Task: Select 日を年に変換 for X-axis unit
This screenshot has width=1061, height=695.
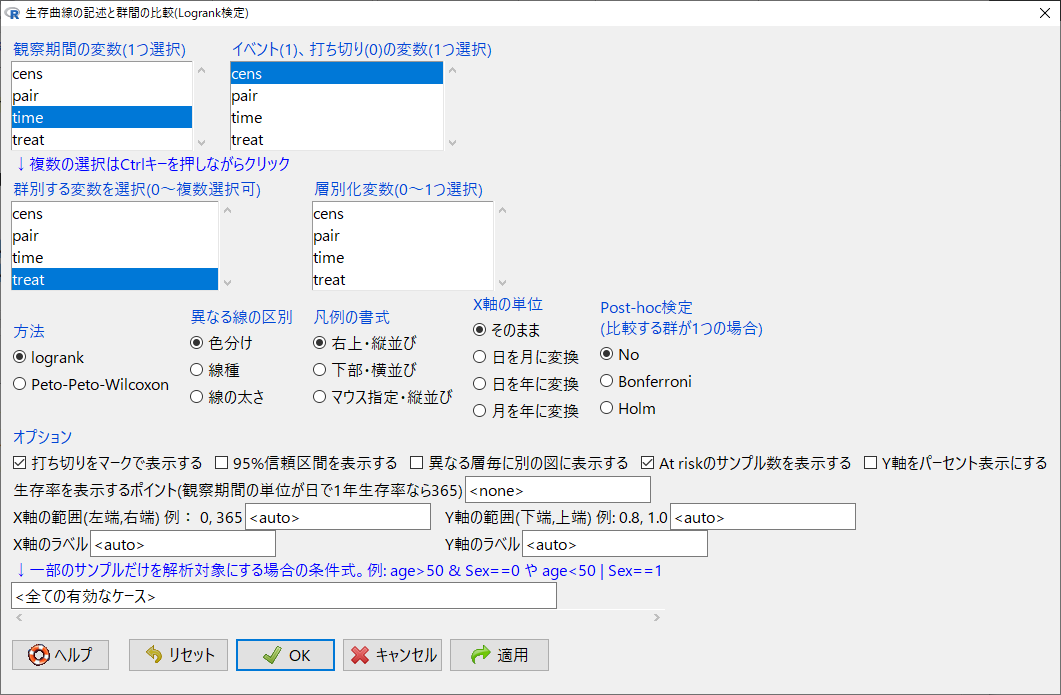Action: [481, 383]
